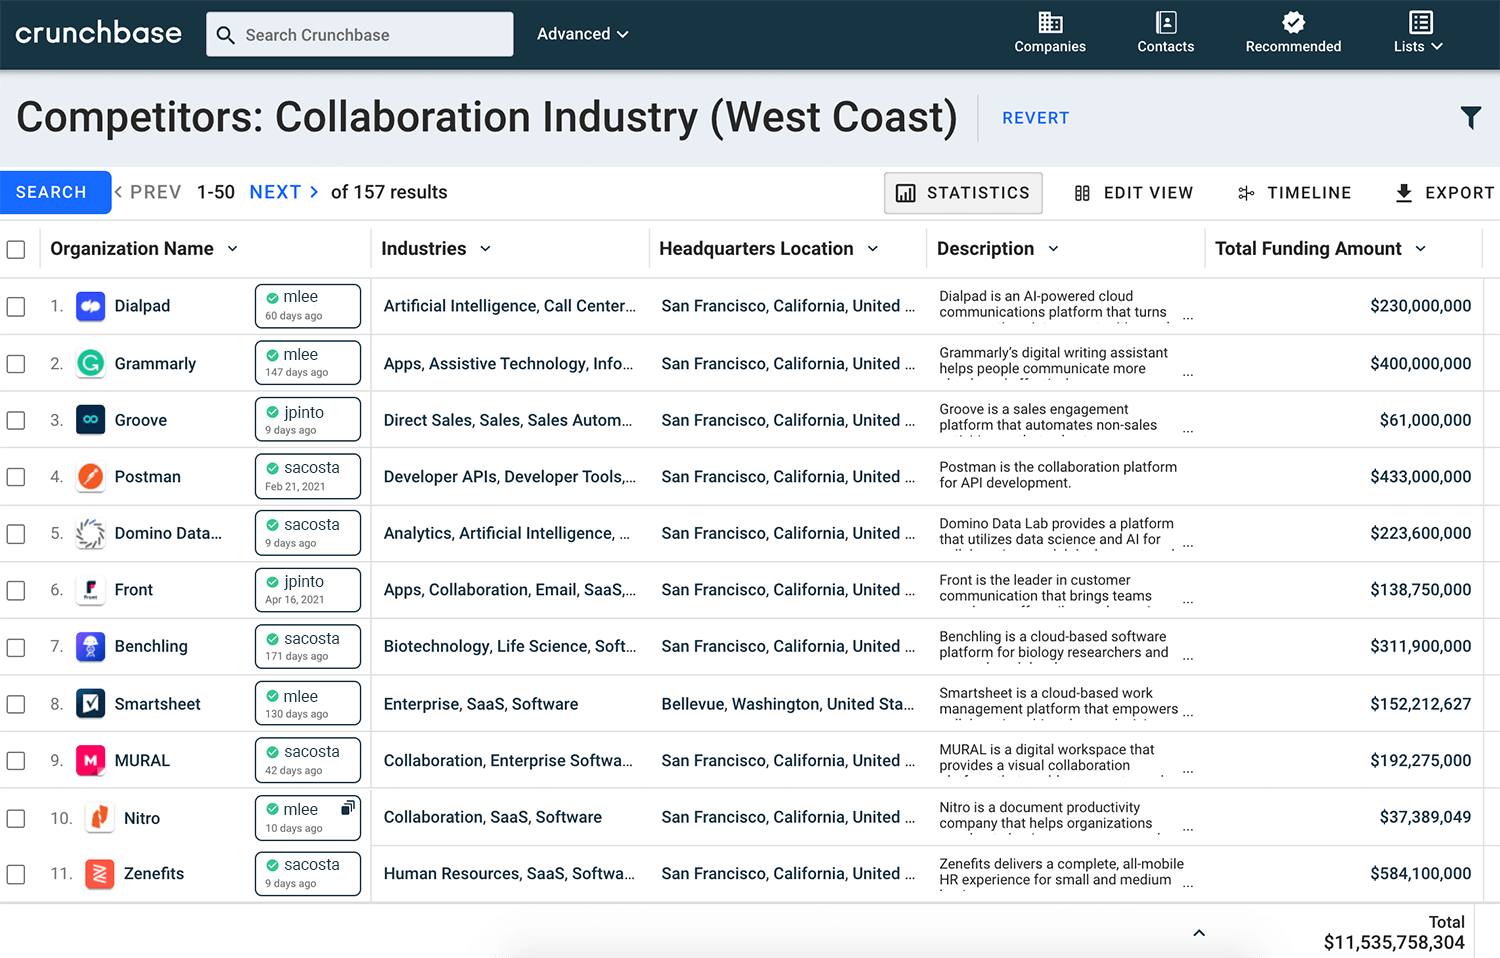Screen dimensions: 1500x958
Task: Open sacosta tag on MURAL row
Action: coord(308,760)
